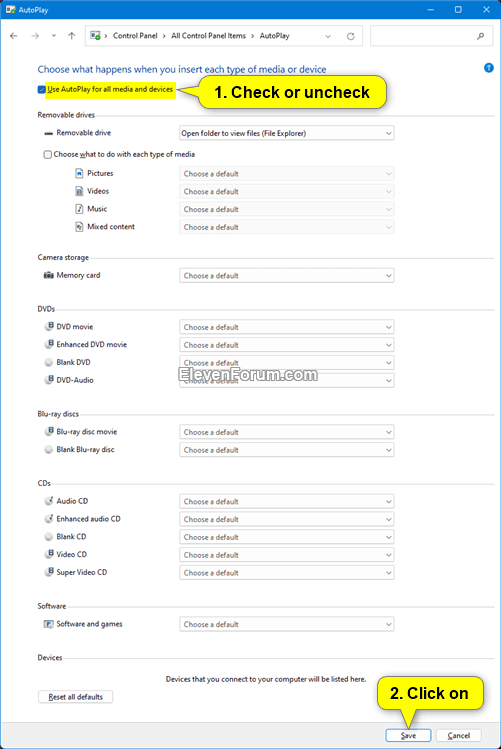This screenshot has height=749, width=501.
Task: Click the Super Video CD icon
Action: (49, 572)
